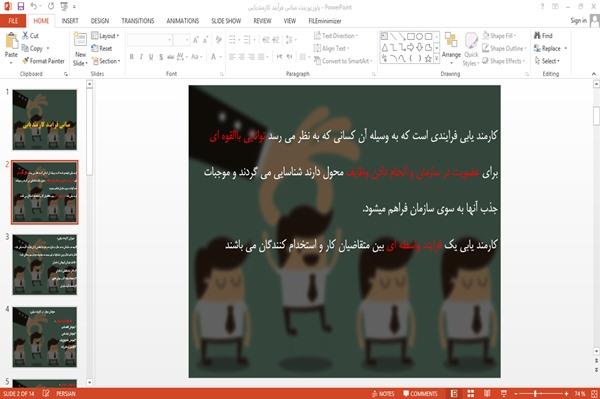
Task: Switch to the SLIDE SHOW tab
Action: point(226,21)
